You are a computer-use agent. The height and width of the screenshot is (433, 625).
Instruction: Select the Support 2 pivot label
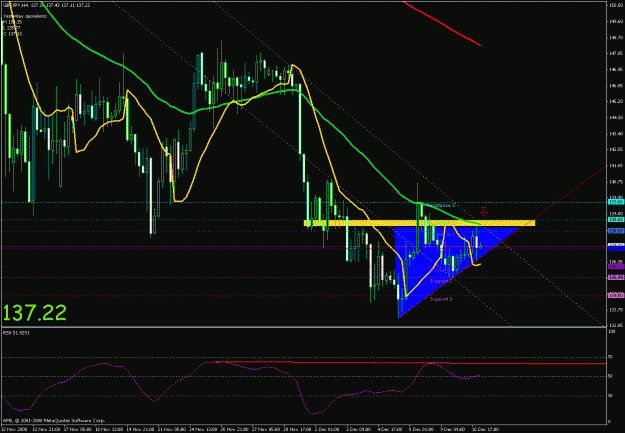tap(441, 281)
